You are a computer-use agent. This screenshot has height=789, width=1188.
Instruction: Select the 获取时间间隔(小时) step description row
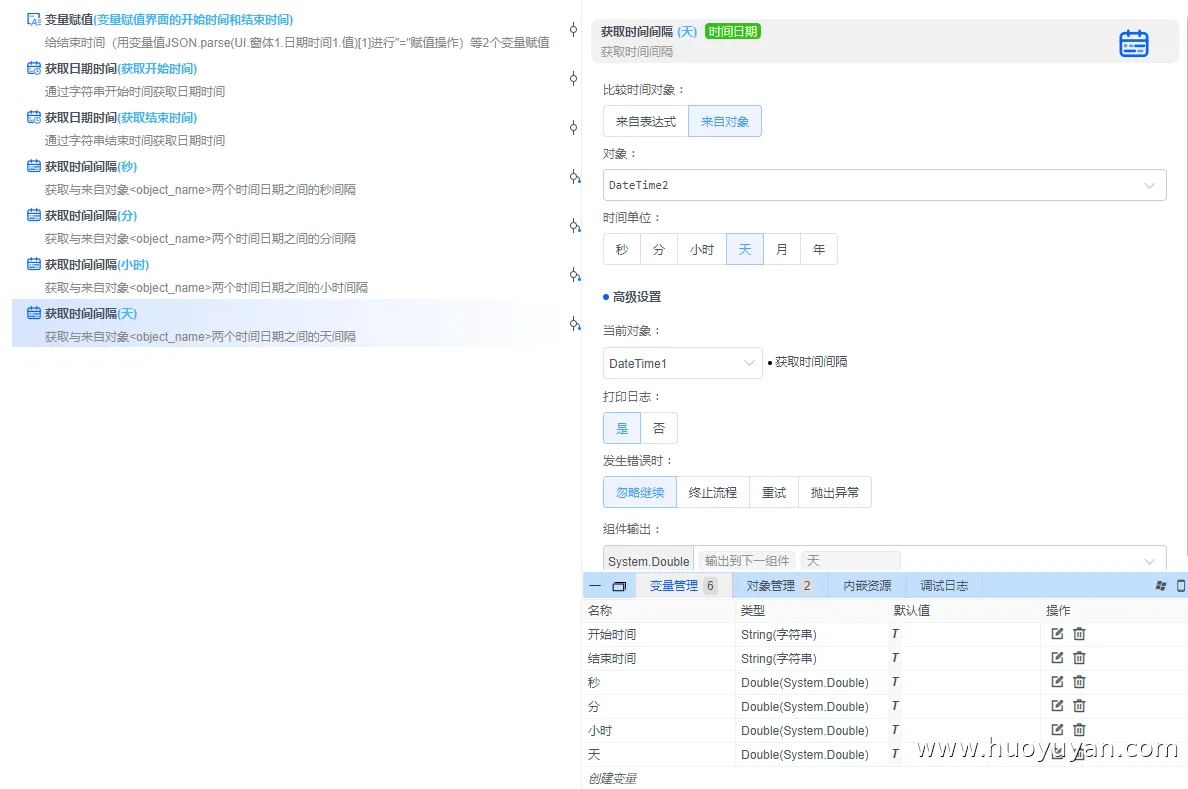(206, 287)
